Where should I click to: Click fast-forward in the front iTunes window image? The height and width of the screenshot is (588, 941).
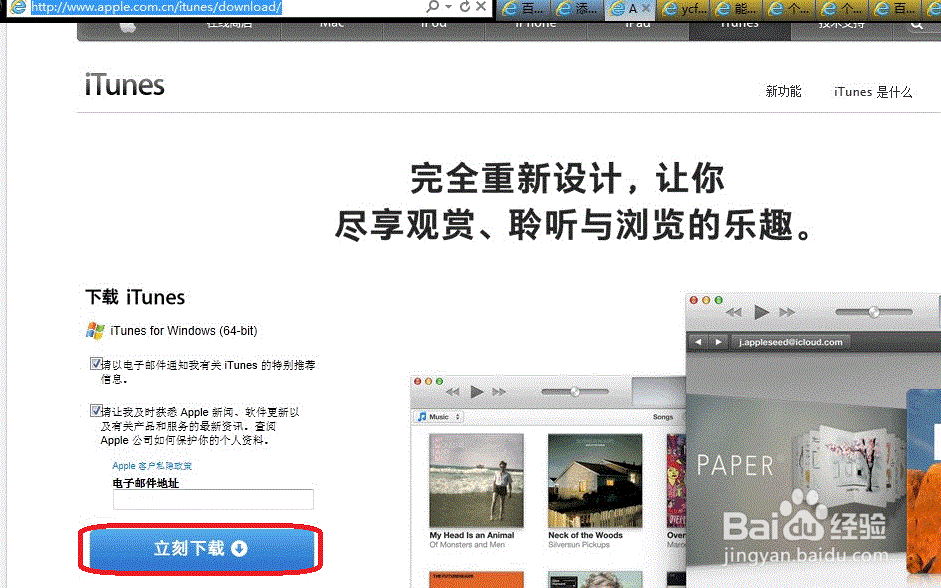[499, 392]
